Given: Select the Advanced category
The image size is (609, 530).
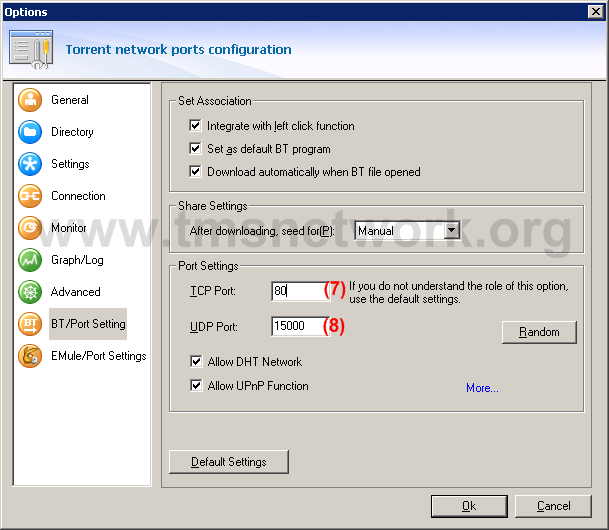Looking at the screenshot, I should 76,292.
